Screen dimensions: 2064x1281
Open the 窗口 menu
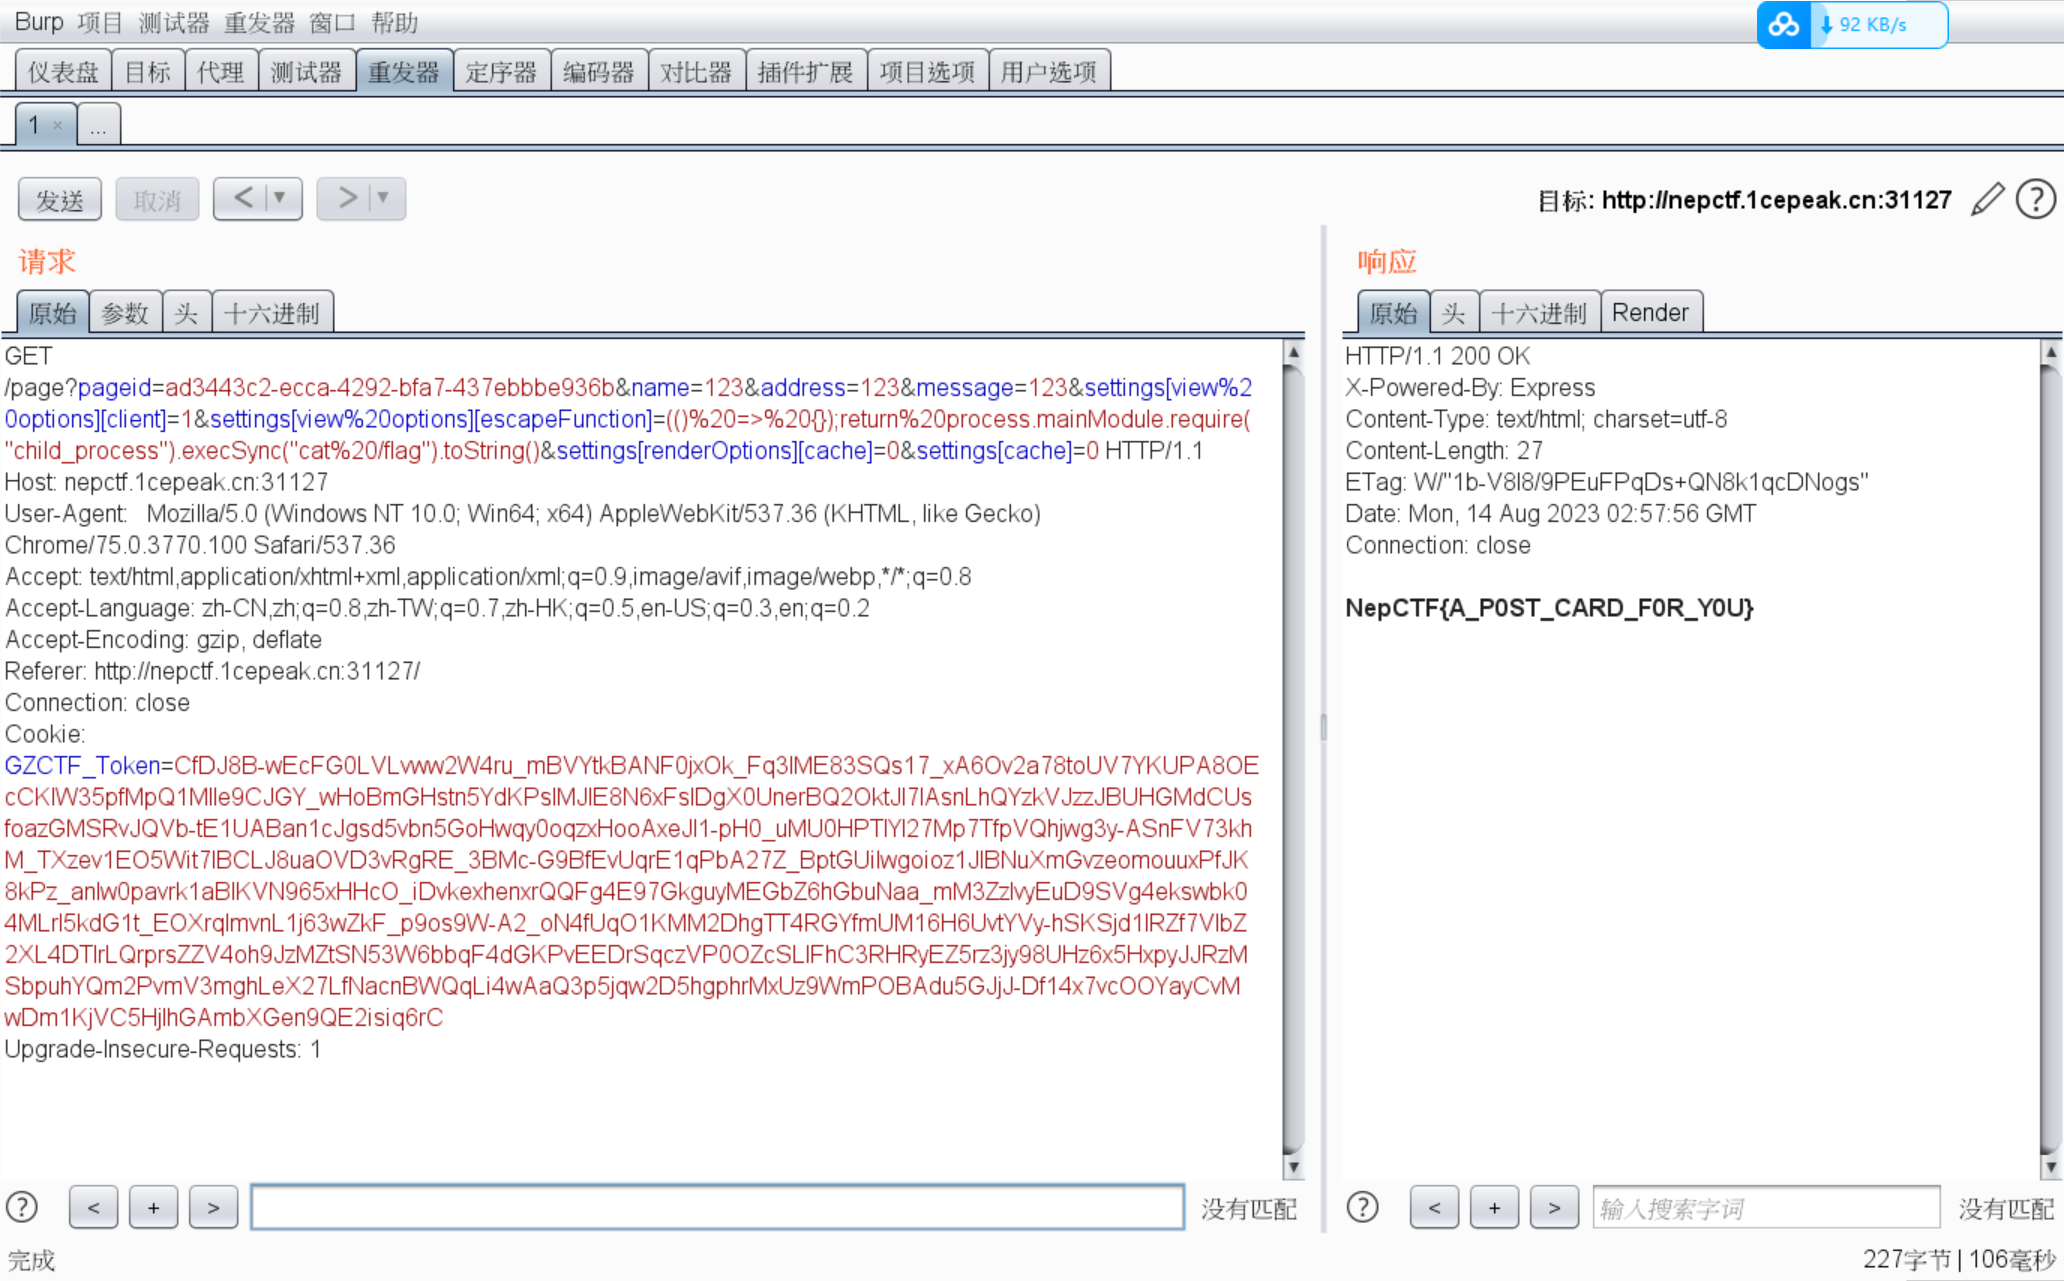(332, 22)
